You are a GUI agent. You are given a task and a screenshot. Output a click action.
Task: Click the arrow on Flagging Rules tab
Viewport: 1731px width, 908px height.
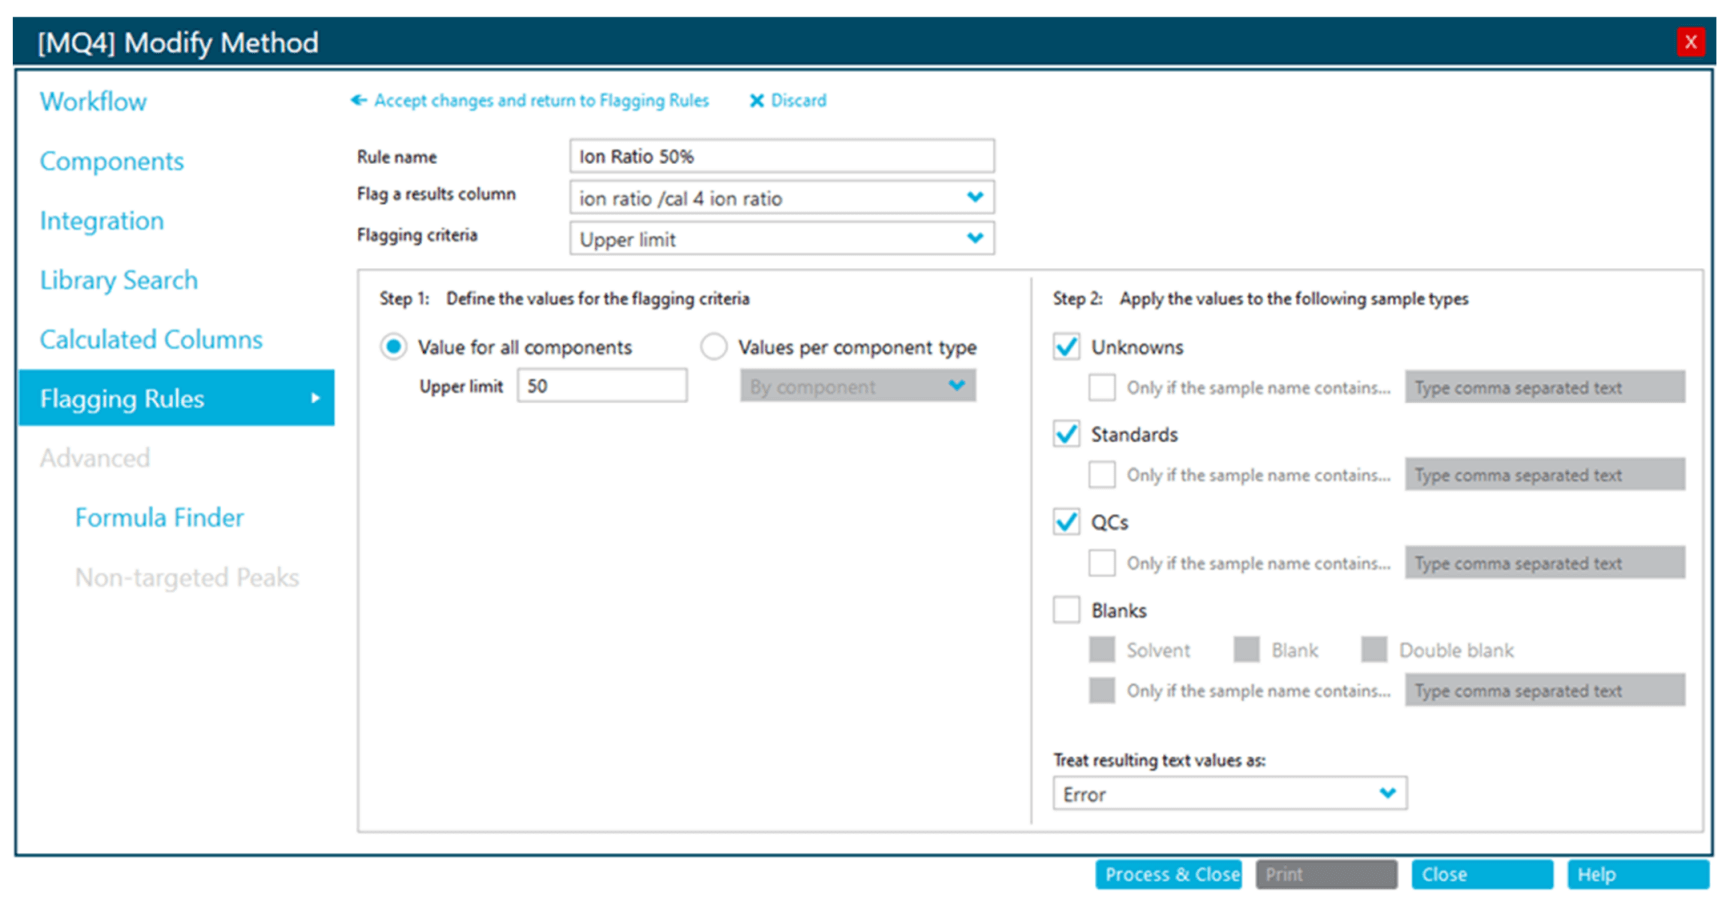tap(315, 398)
